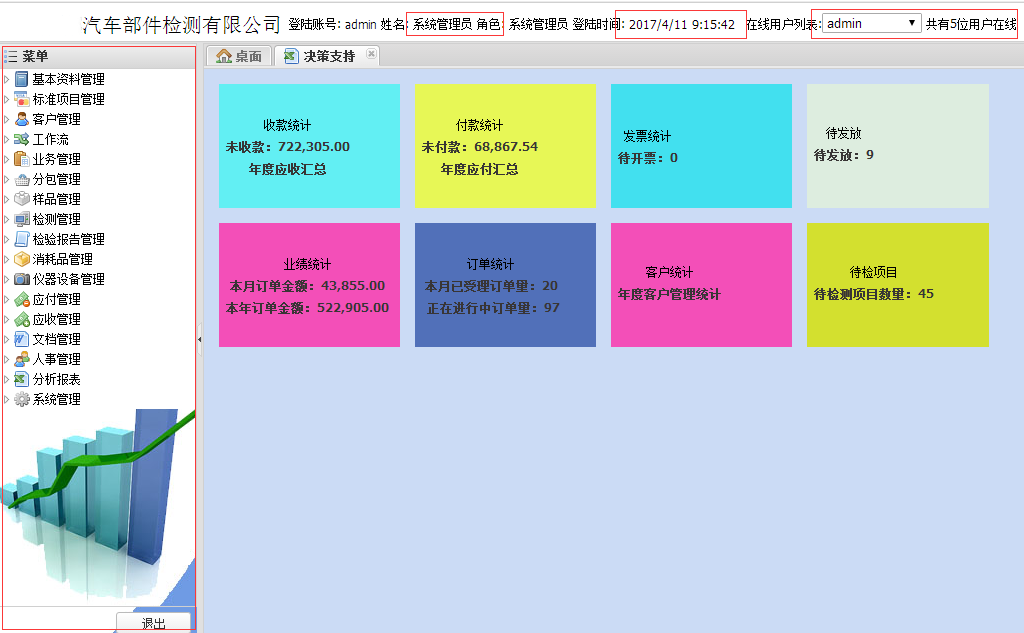Click the 样品管理 box icon
Image resolution: width=1024 pixels, height=633 pixels.
[22, 199]
